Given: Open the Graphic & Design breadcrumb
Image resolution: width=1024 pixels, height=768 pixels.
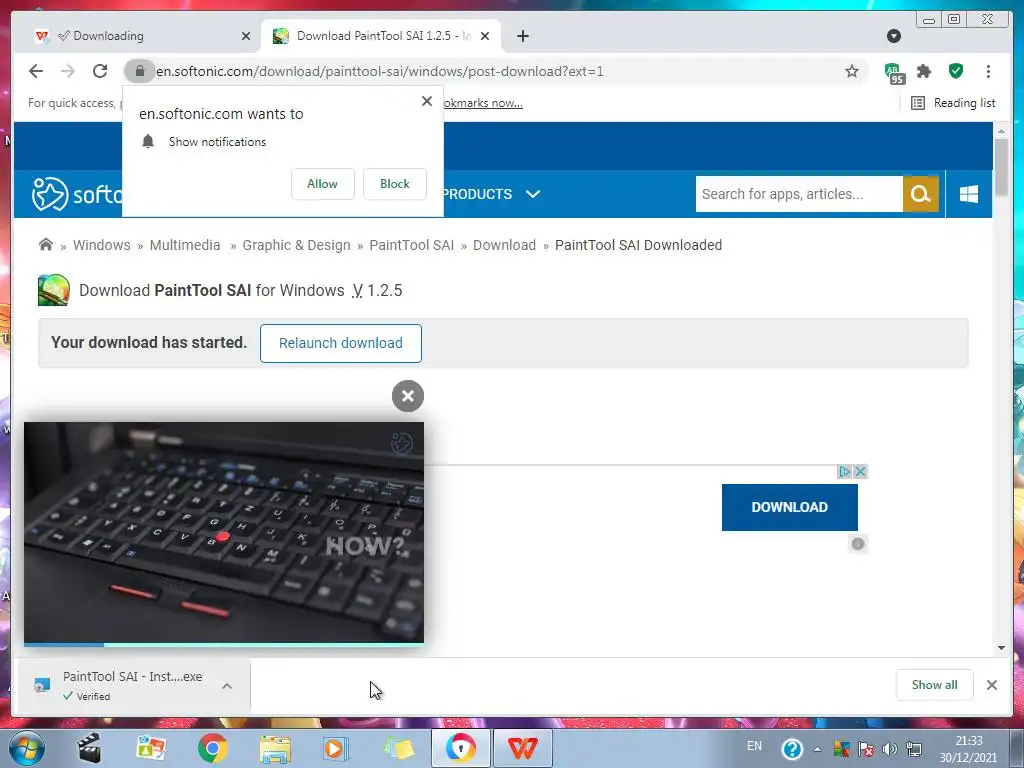Looking at the screenshot, I should click(x=296, y=245).
